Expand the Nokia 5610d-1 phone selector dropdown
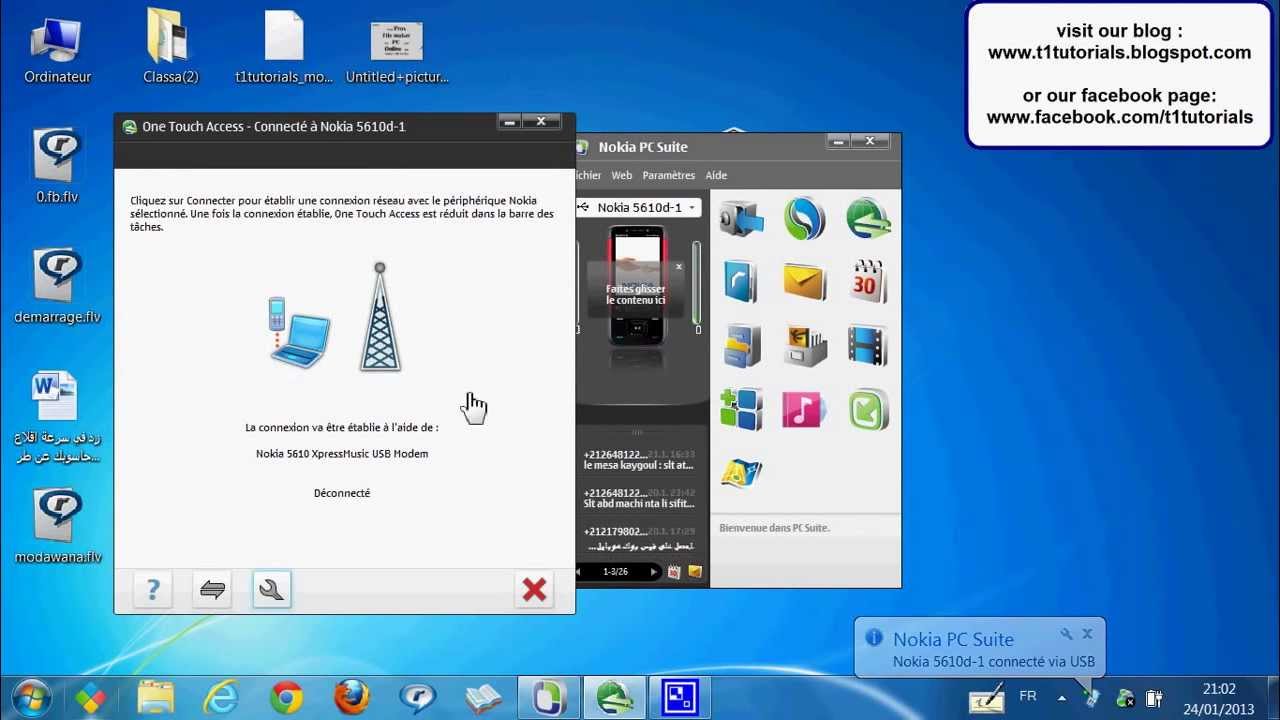 691,208
